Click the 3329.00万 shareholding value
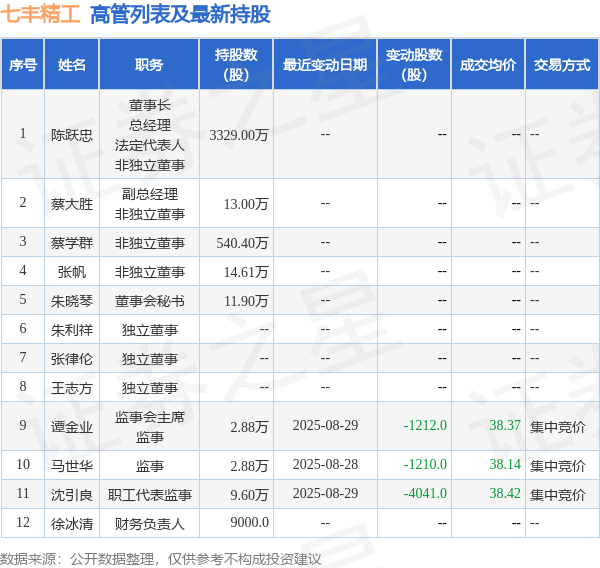 click(239, 135)
